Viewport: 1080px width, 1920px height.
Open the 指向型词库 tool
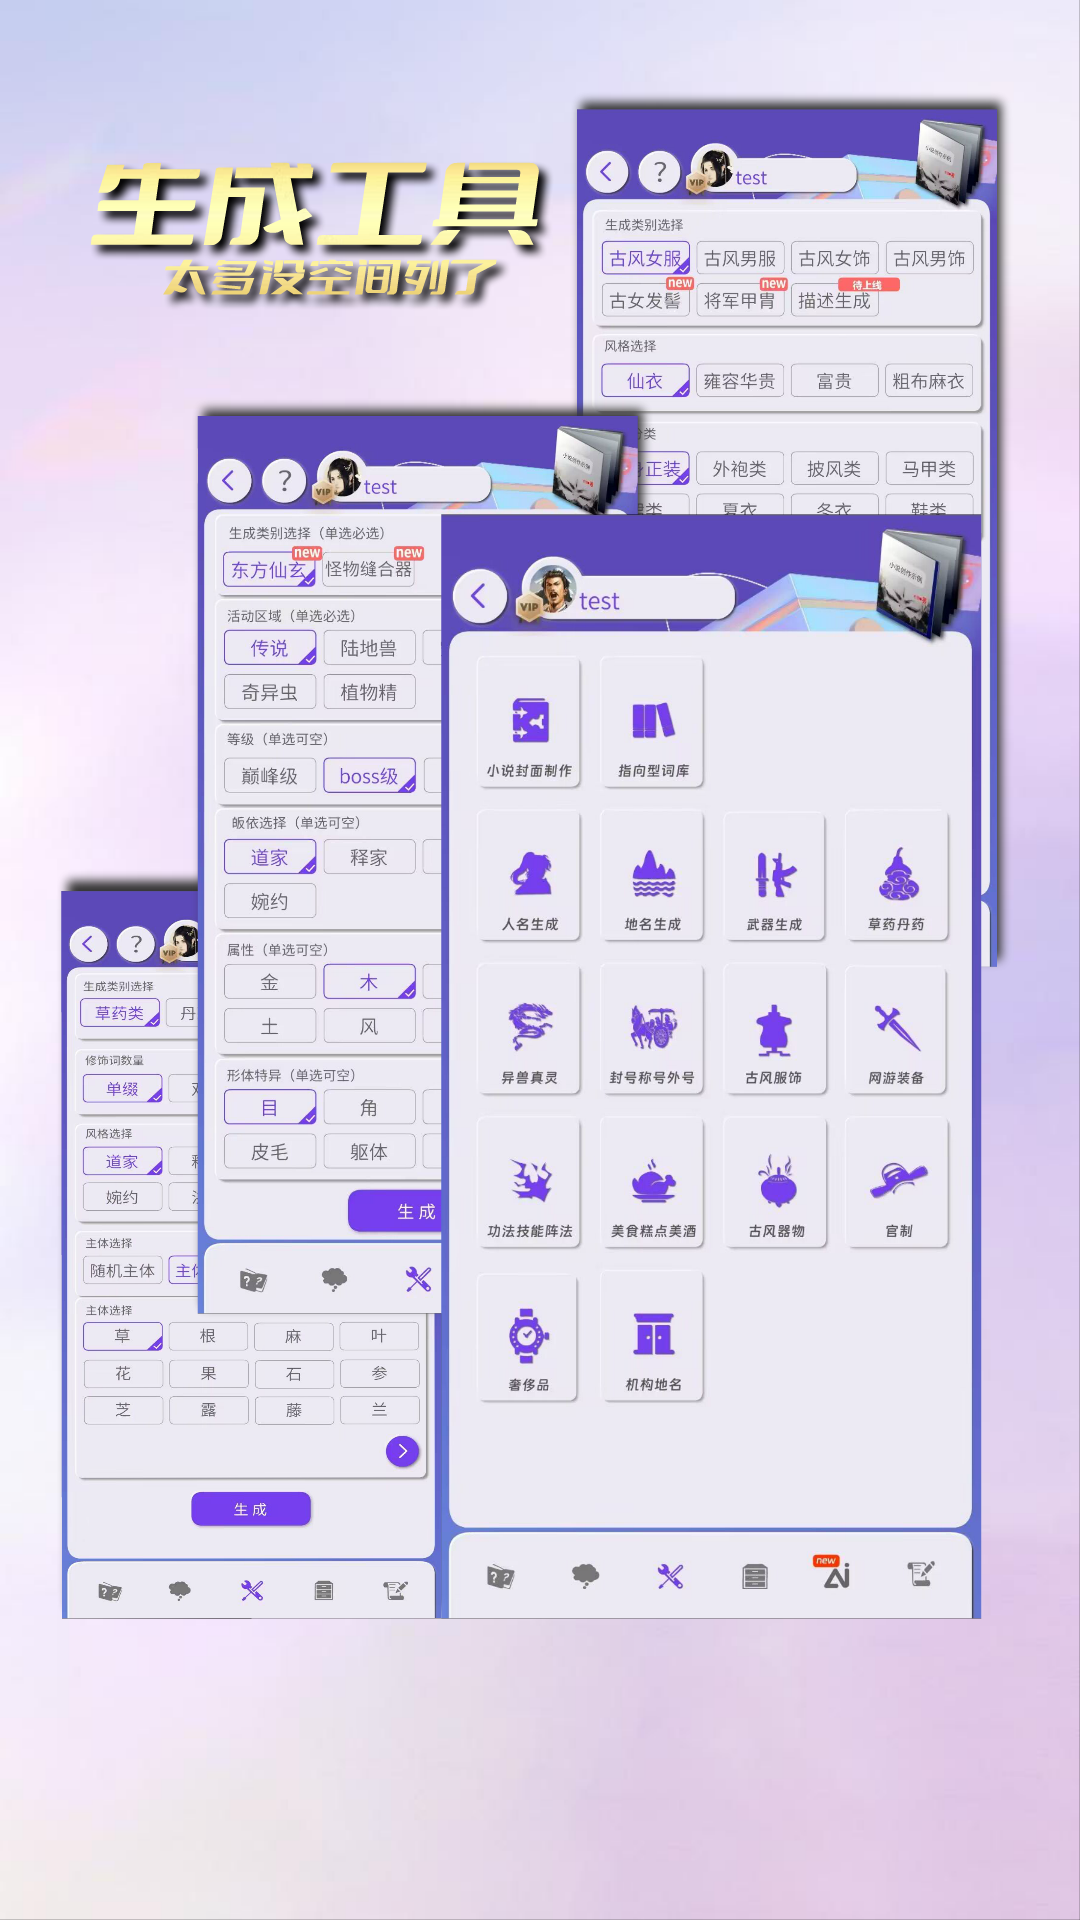[x=653, y=723]
